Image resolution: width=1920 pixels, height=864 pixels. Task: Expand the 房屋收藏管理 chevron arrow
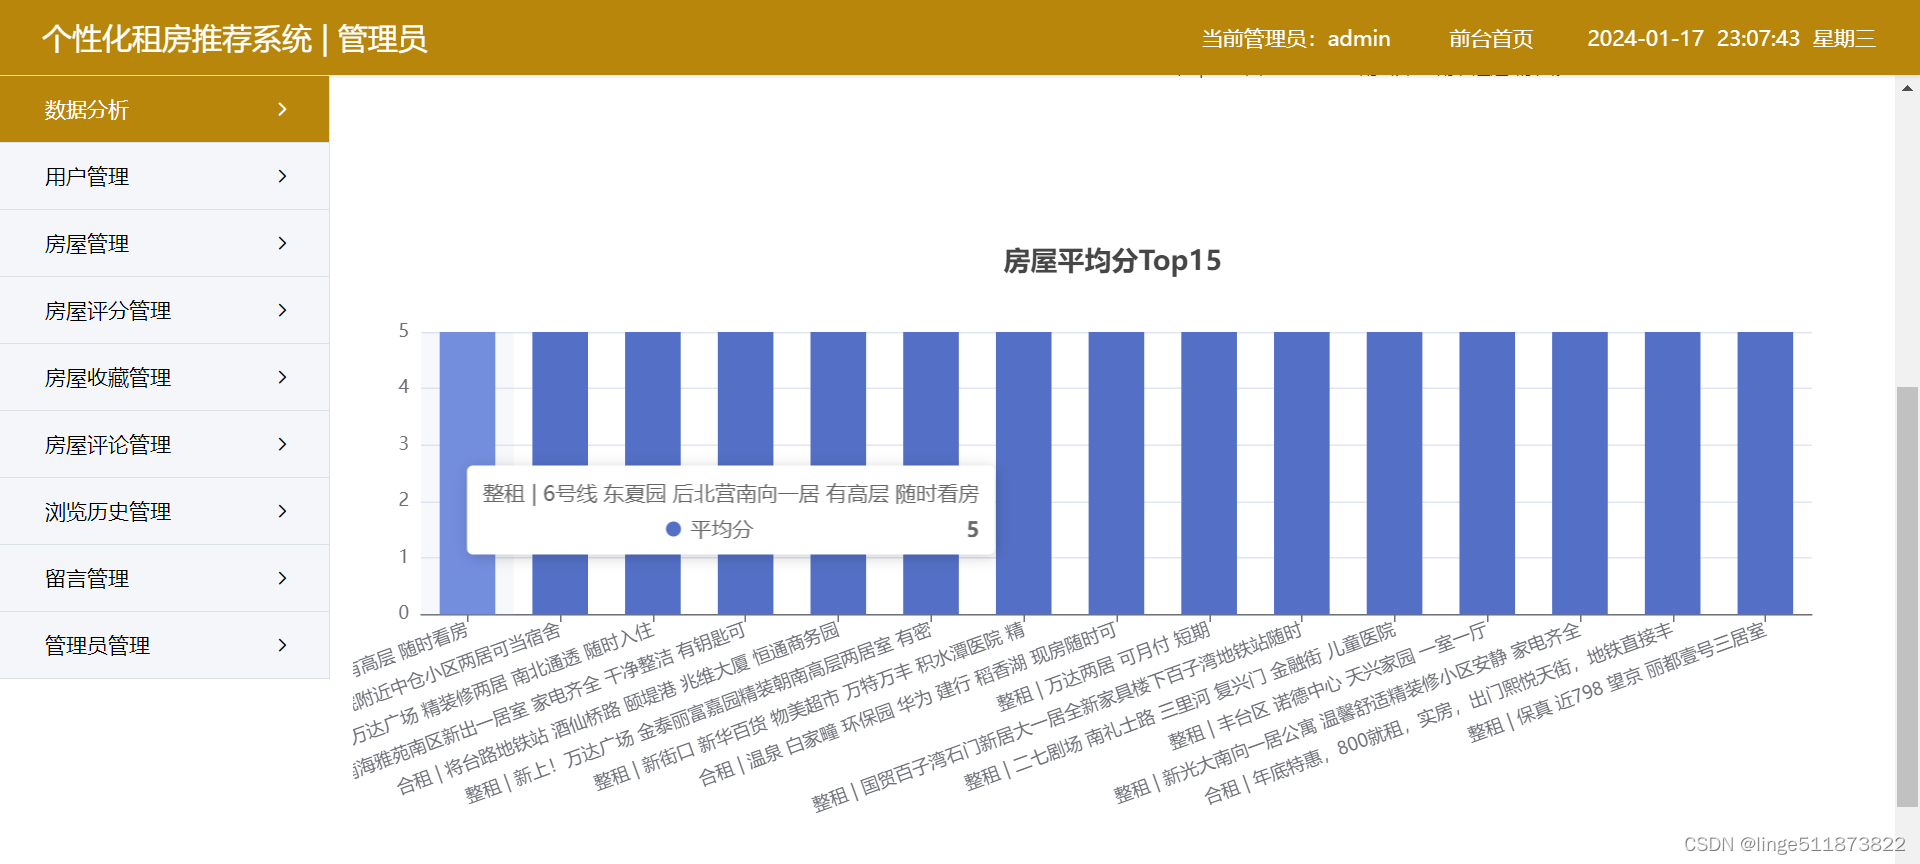click(282, 377)
